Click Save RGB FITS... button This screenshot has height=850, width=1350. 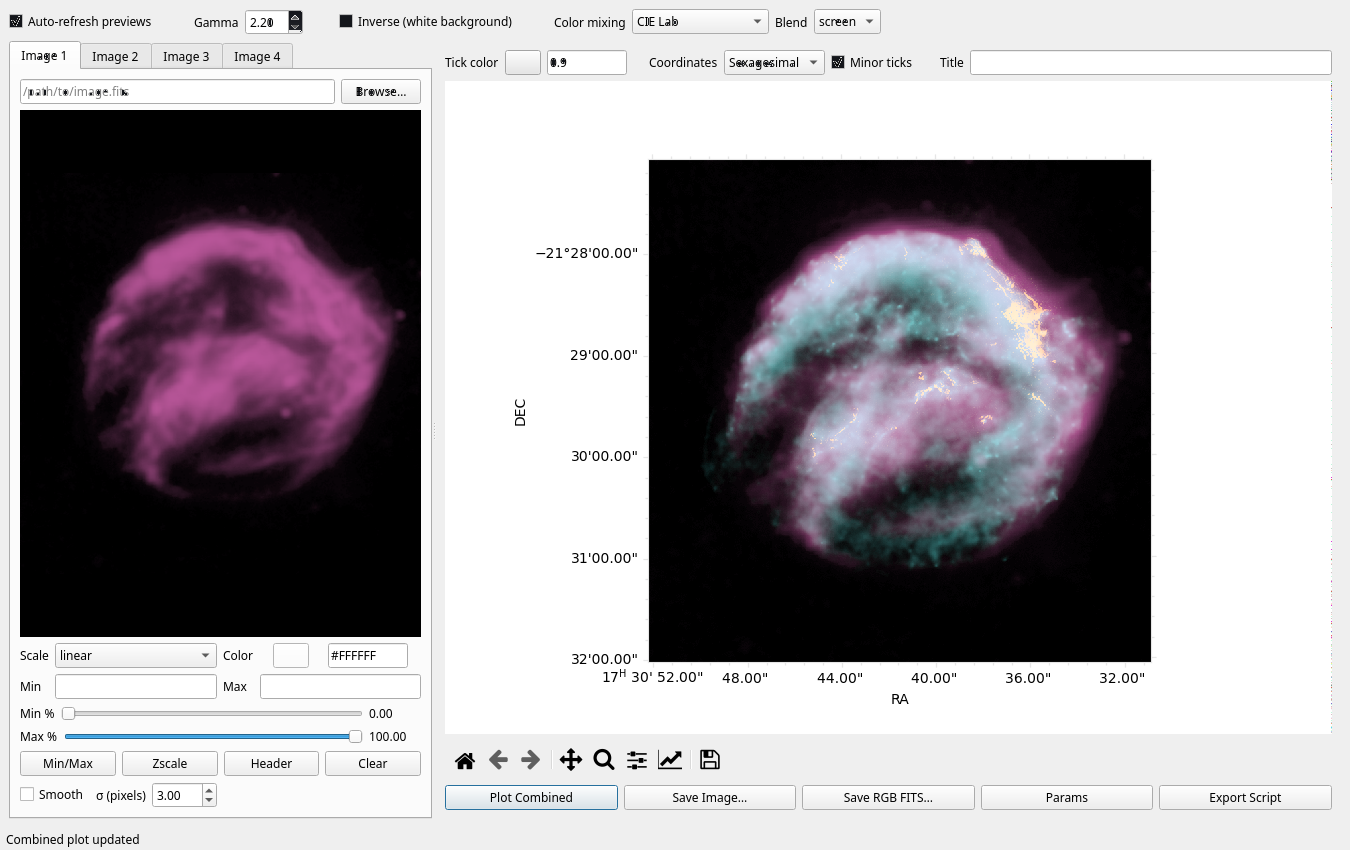coord(888,797)
